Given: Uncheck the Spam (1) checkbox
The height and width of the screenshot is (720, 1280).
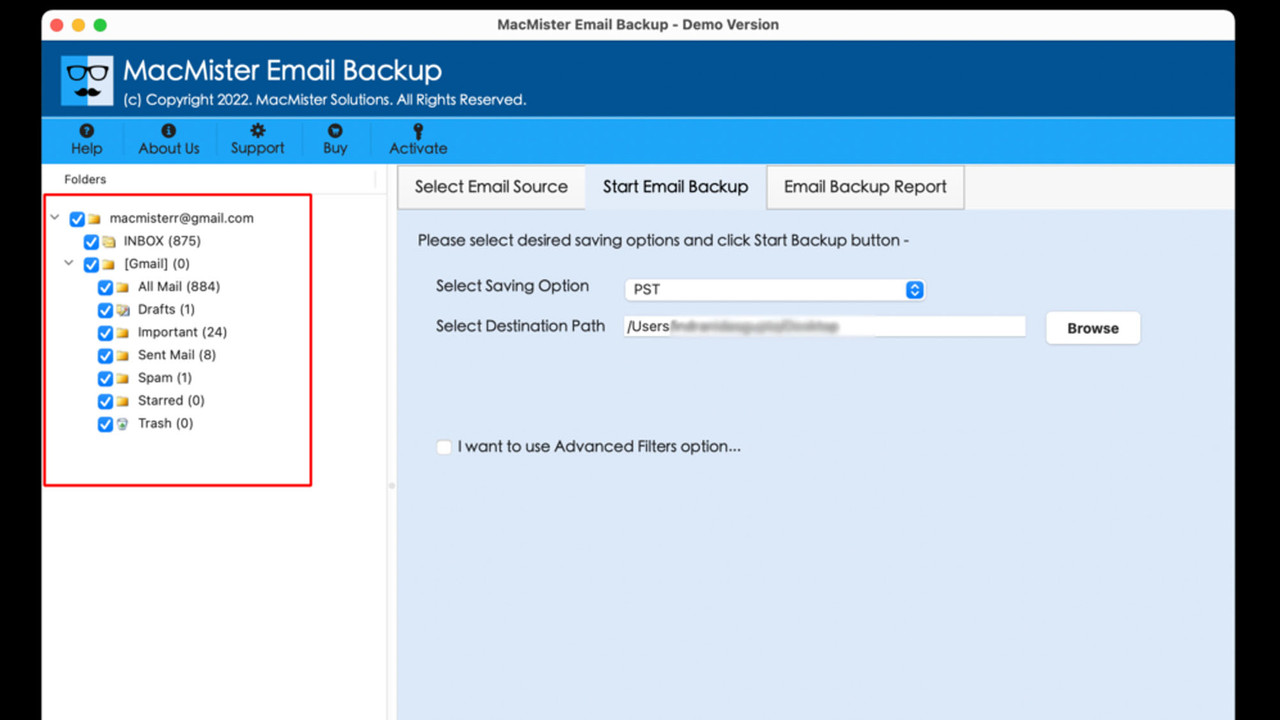Looking at the screenshot, I should pos(105,379).
